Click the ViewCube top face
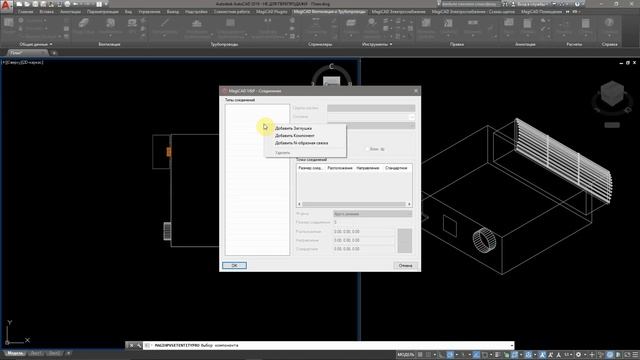 [x=331, y=82]
